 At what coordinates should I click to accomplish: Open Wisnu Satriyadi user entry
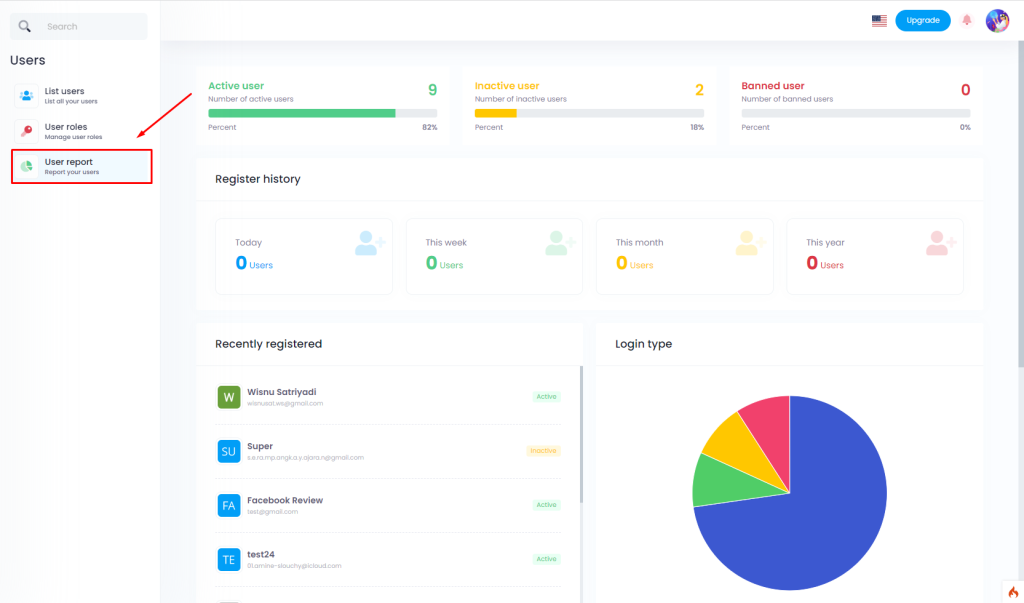[x=282, y=392]
